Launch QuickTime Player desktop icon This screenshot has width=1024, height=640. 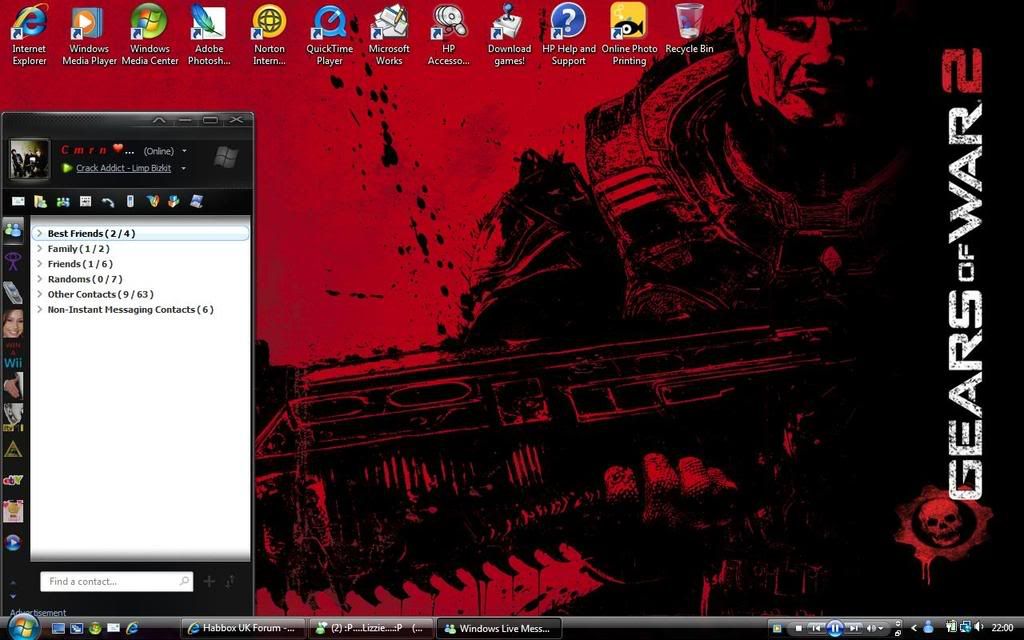coord(329,34)
